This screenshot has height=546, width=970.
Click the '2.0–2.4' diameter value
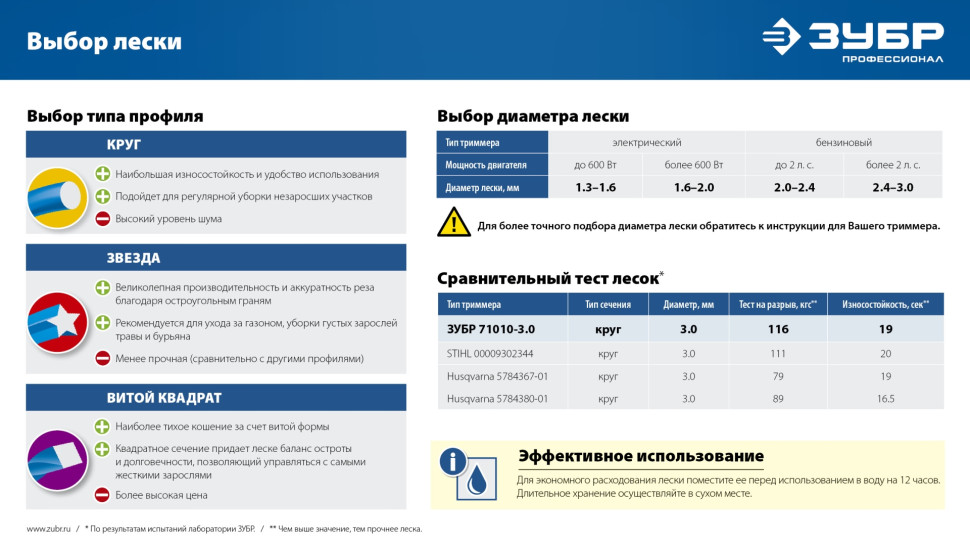(794, 187)
